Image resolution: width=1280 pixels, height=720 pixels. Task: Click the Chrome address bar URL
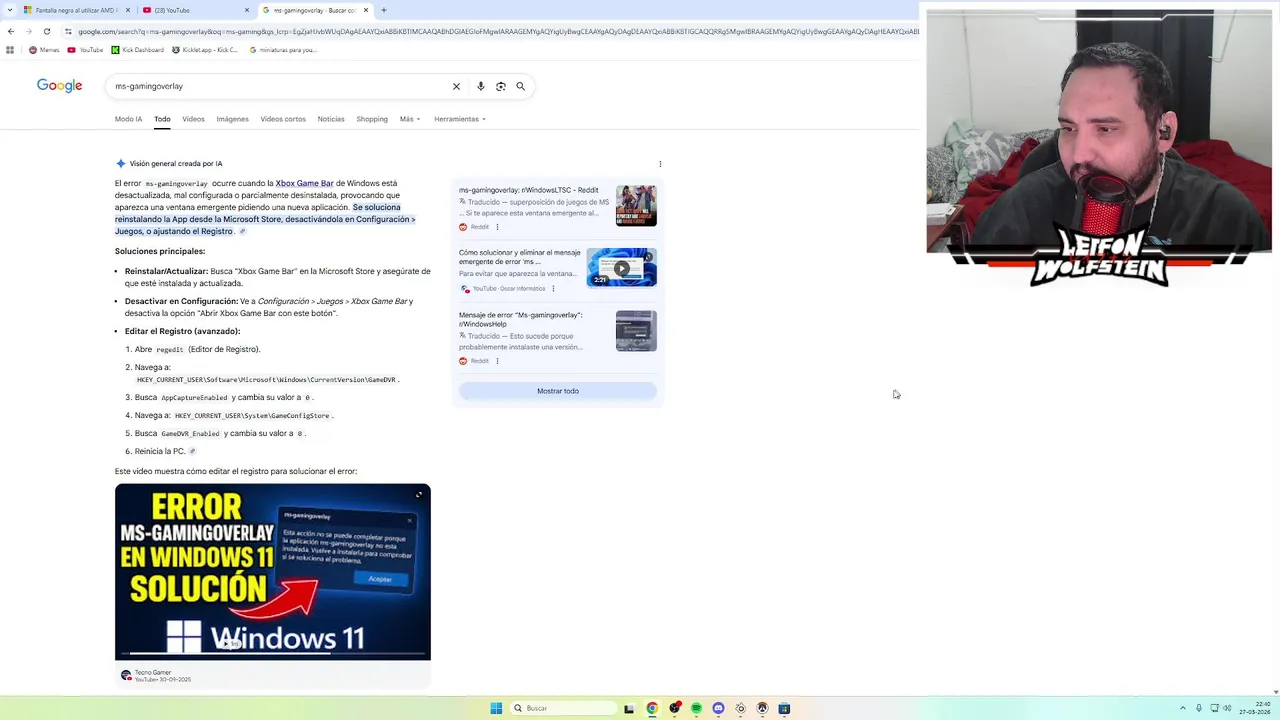490,31
